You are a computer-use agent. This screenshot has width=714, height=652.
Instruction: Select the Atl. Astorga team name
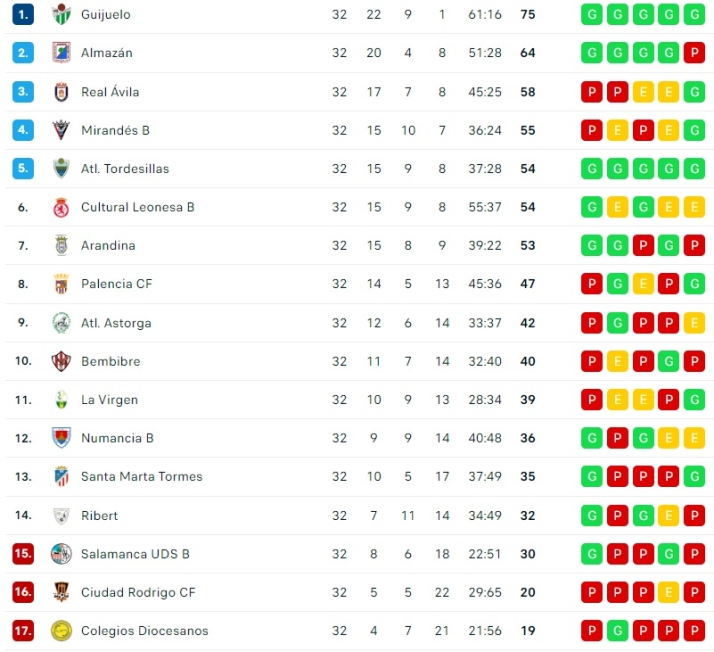click(x=116, y=323)
